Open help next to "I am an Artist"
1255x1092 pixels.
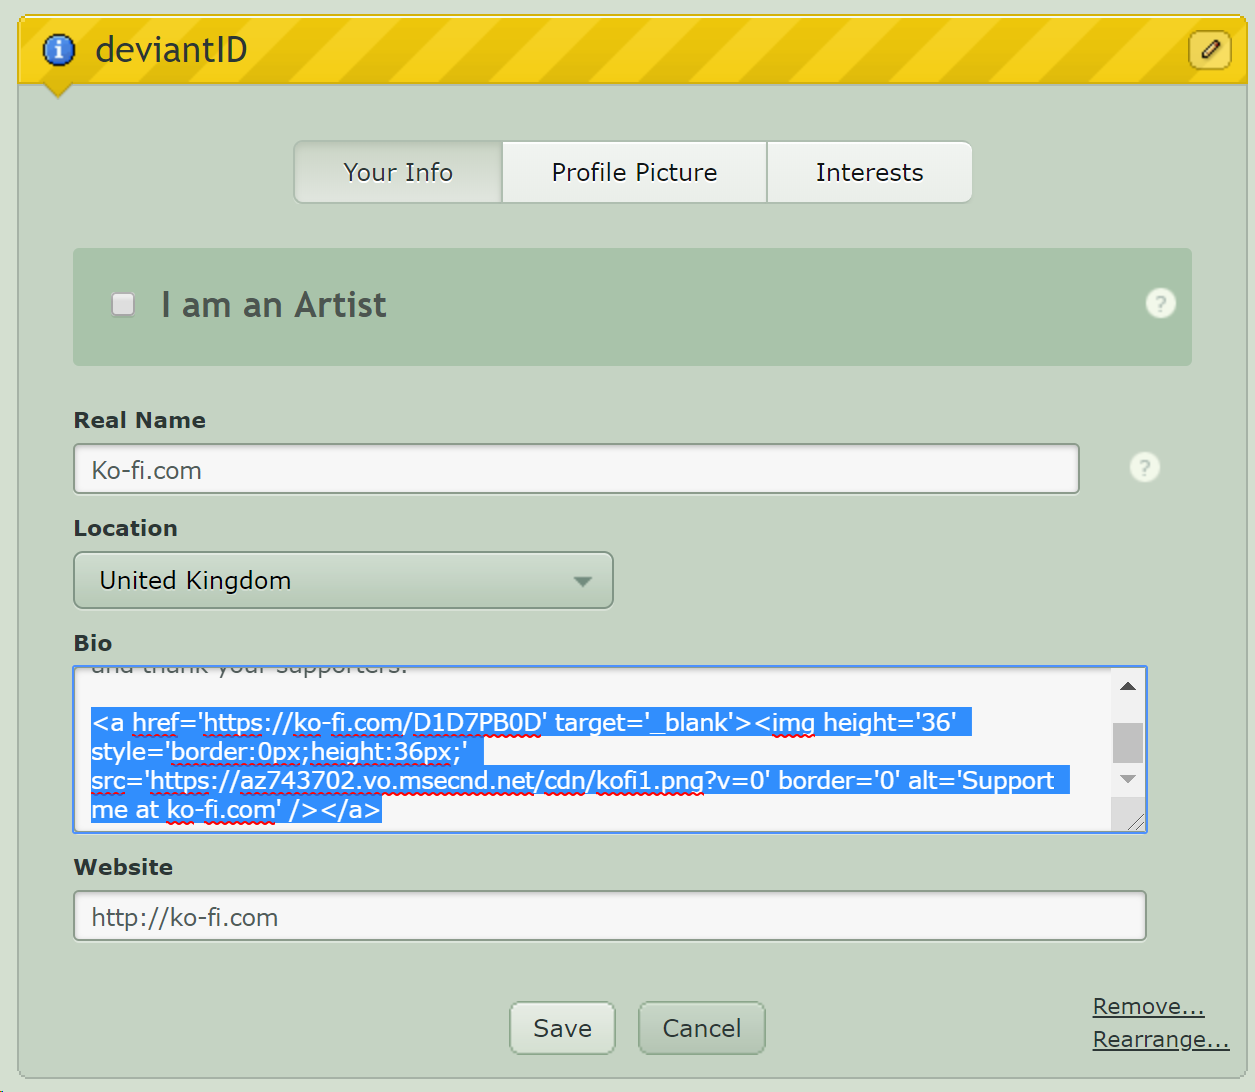(x=1160, y=304)
